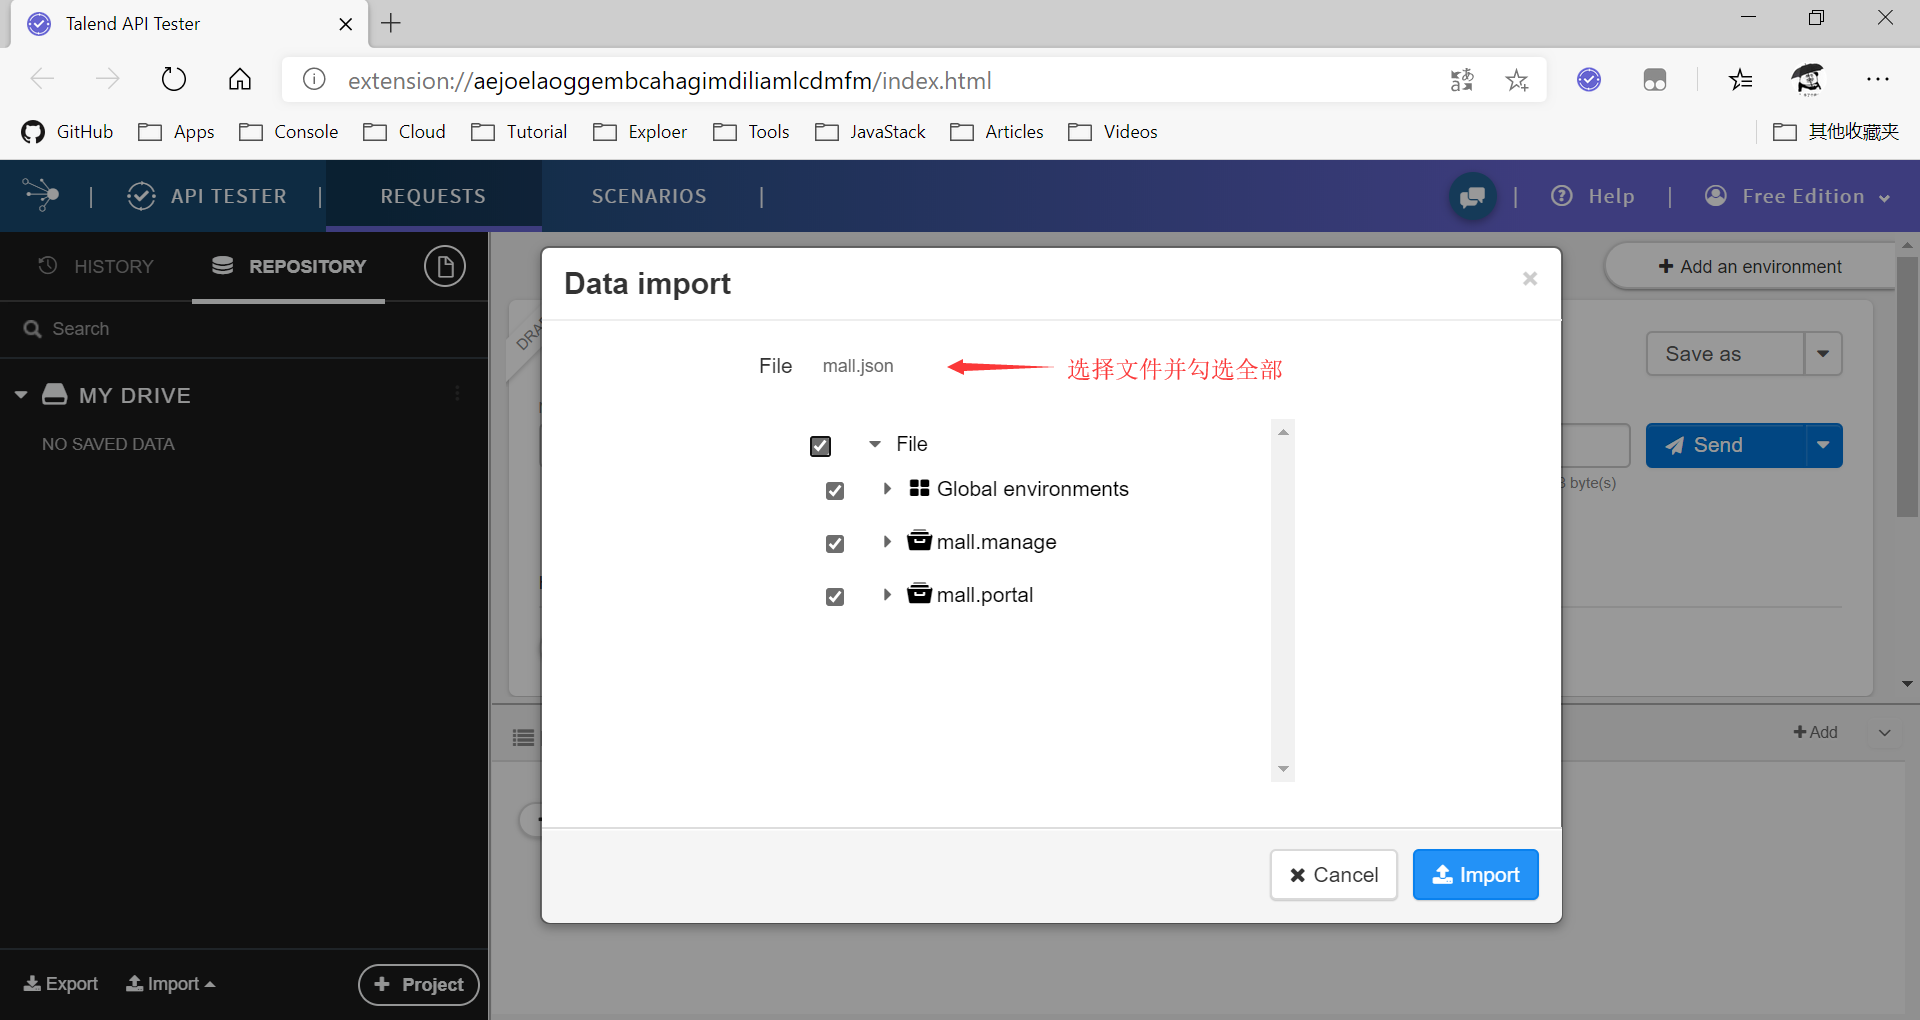This screenshot has height=1020, width=1920.
Task: Switch to the SCENARIOS tab
Action: (x=649, y=195)
